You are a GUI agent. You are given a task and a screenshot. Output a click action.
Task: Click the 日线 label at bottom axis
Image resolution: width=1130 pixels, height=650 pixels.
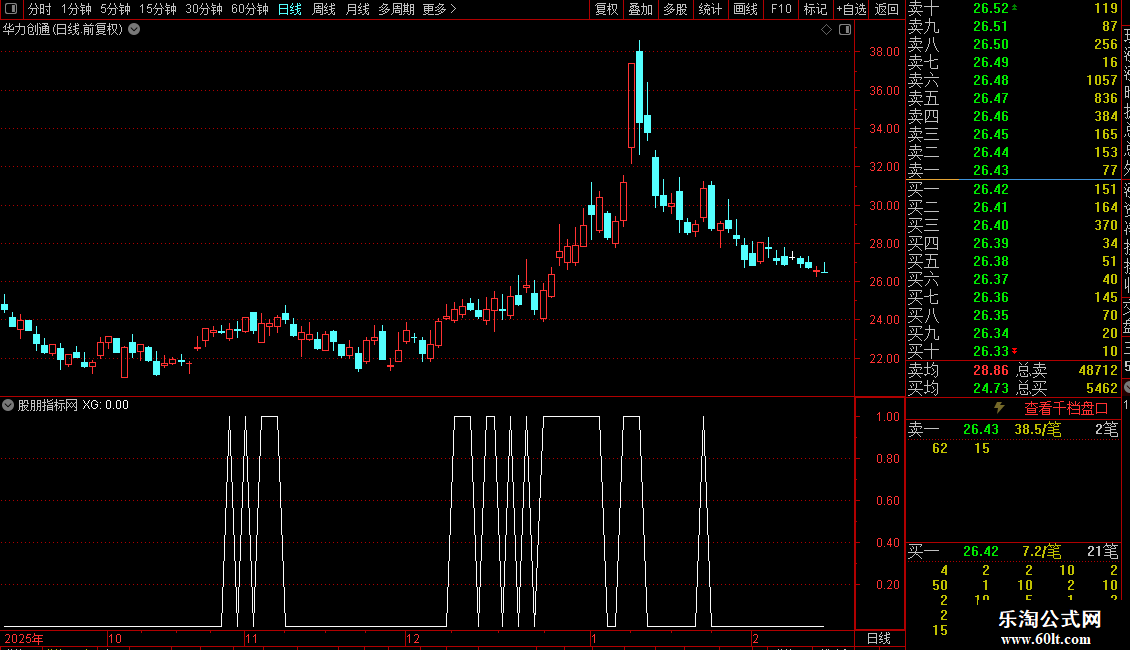tap(878, 638)
